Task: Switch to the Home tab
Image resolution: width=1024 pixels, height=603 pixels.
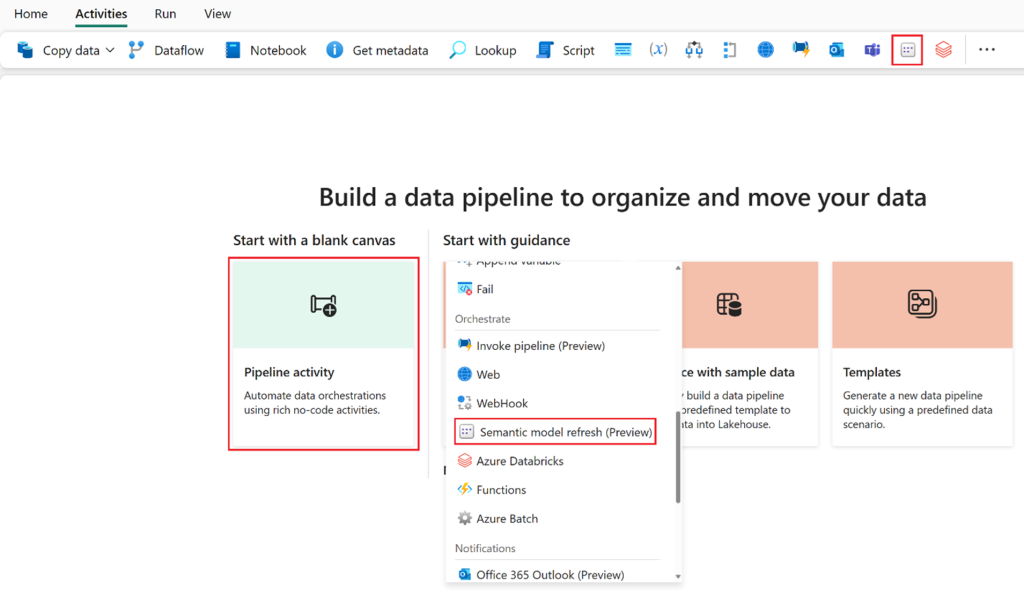Action: point(31,14)
